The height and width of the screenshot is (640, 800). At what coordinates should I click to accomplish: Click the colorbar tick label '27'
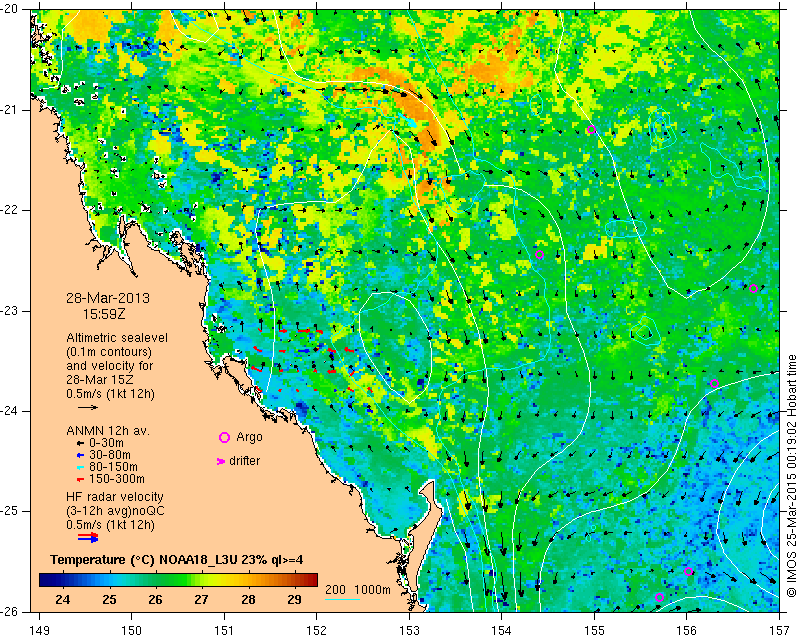pyautogui.click(x=202, y=599)
